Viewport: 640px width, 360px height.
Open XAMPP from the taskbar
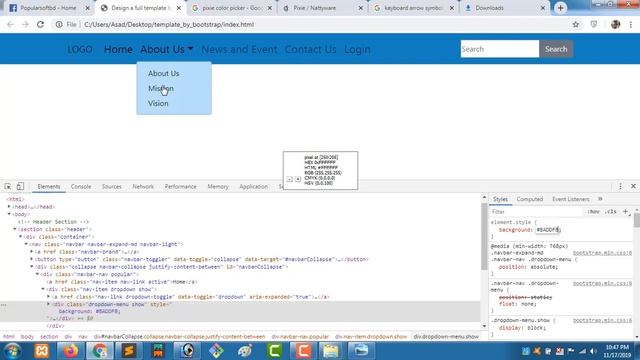click(x=42, y=351)
